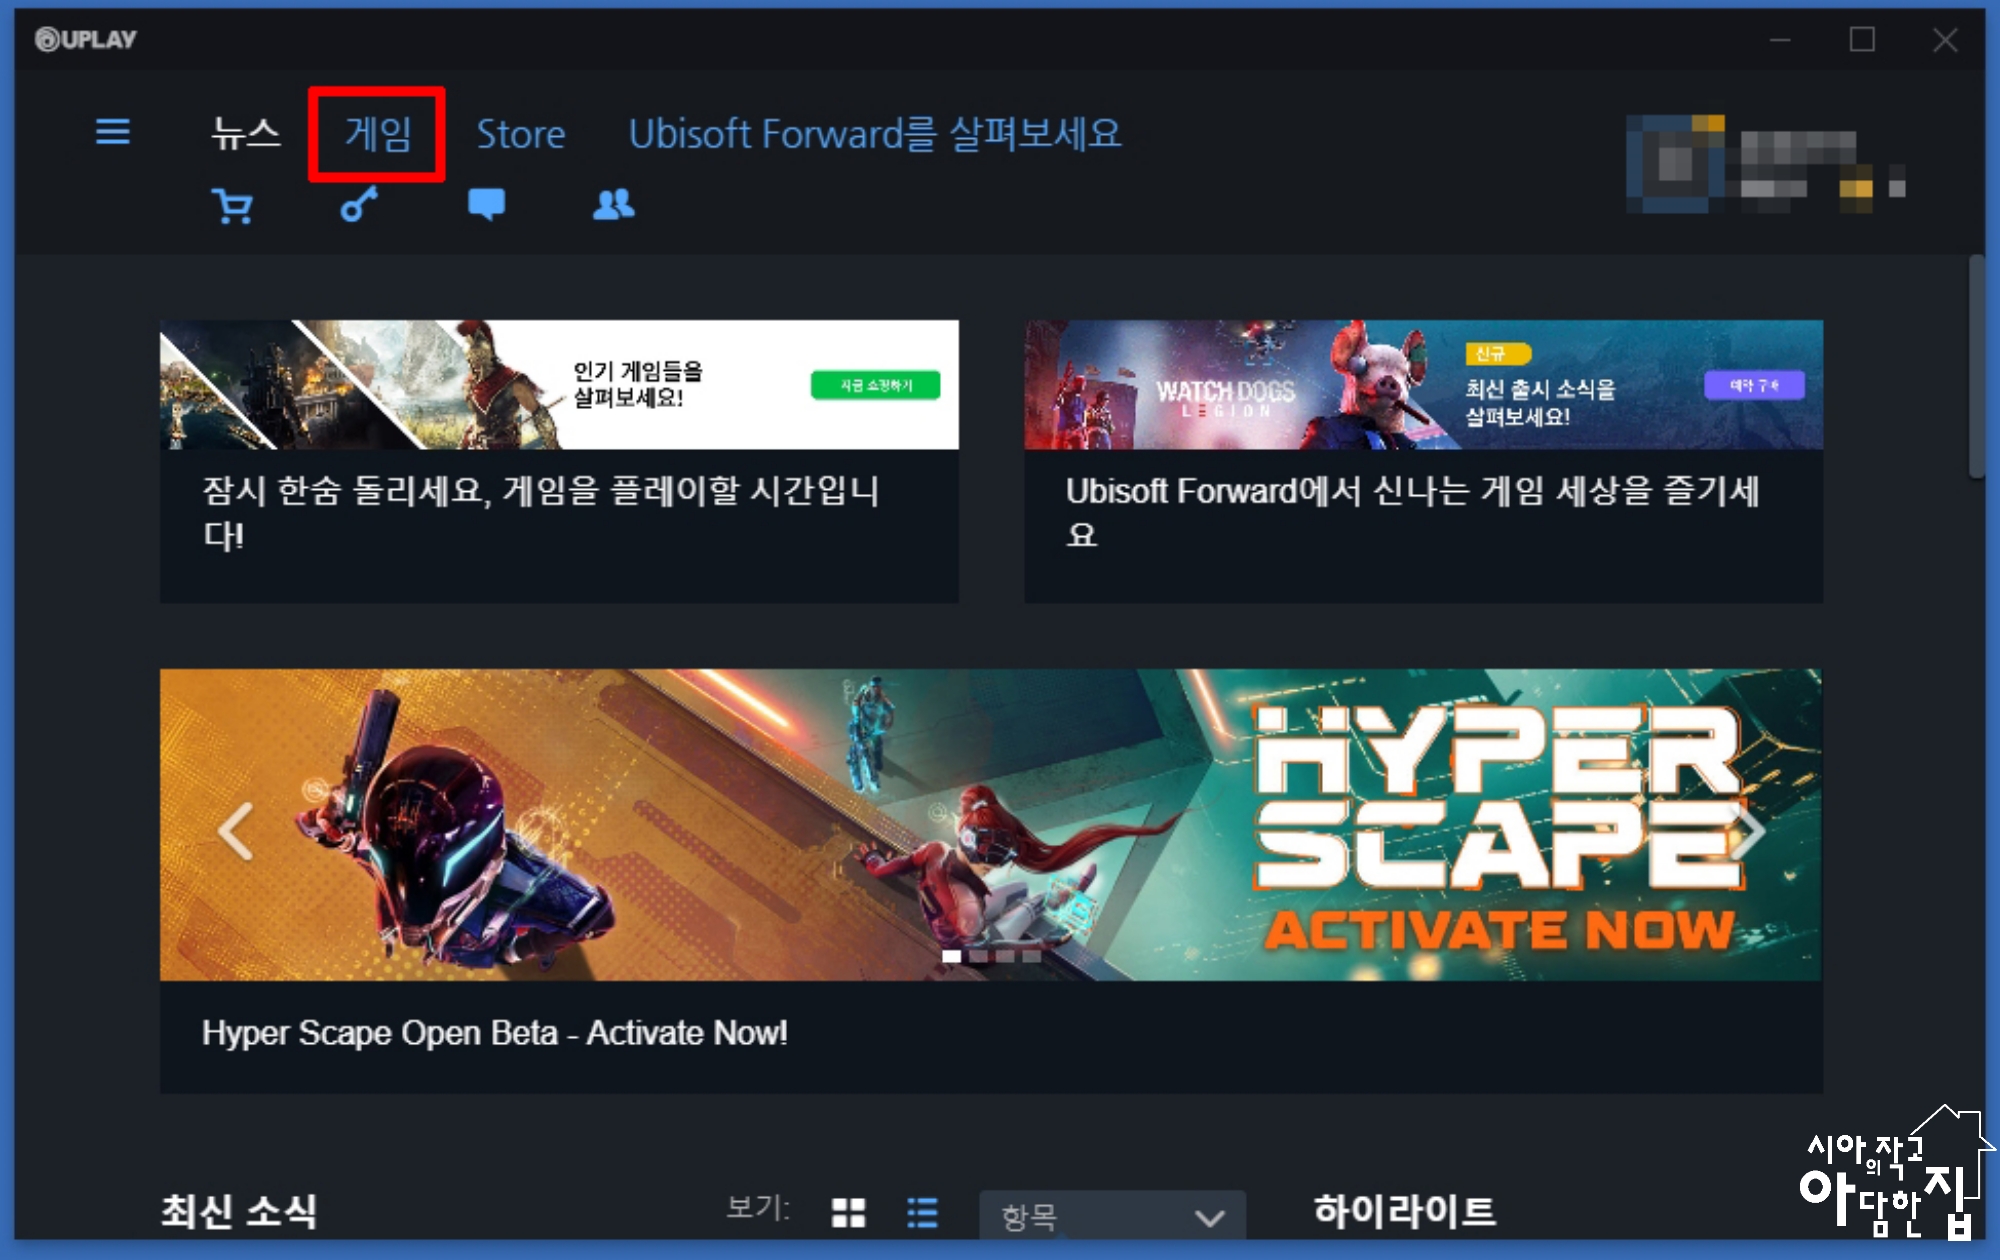Open the Hyper Scape banner image
Image resolution: width=2000 pixels, height=1260 pixels.
(990, 825)
